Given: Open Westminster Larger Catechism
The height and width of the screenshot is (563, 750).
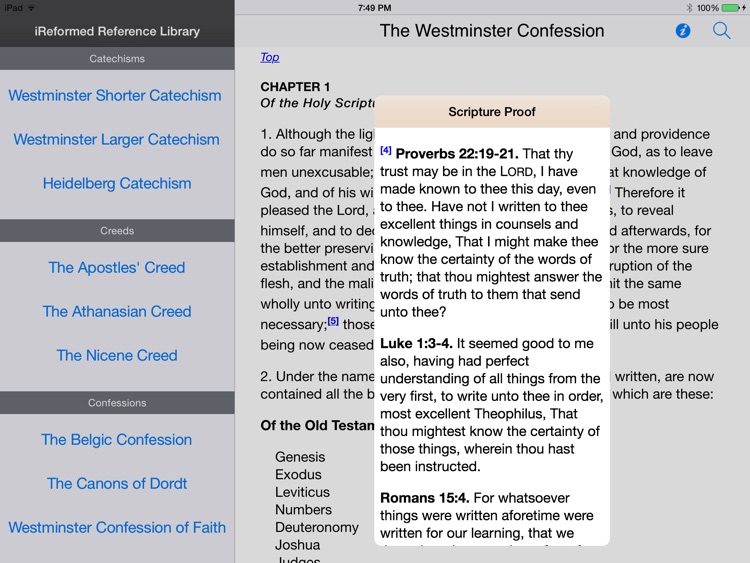Looking at the screenshot, I should 116,140.
